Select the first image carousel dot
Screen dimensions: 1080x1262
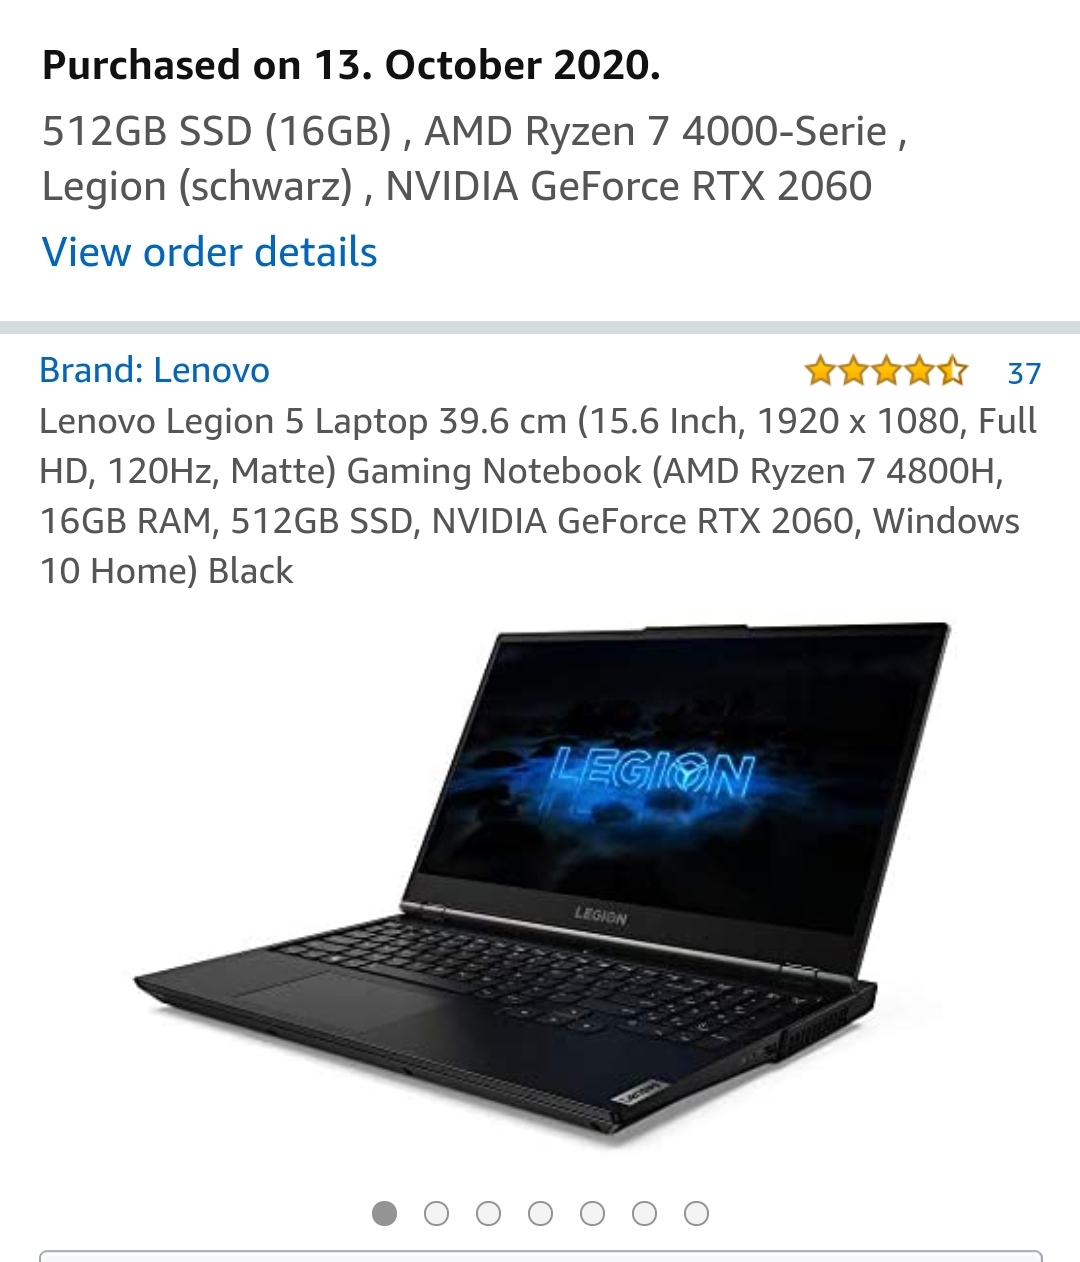coord(384,1213)
